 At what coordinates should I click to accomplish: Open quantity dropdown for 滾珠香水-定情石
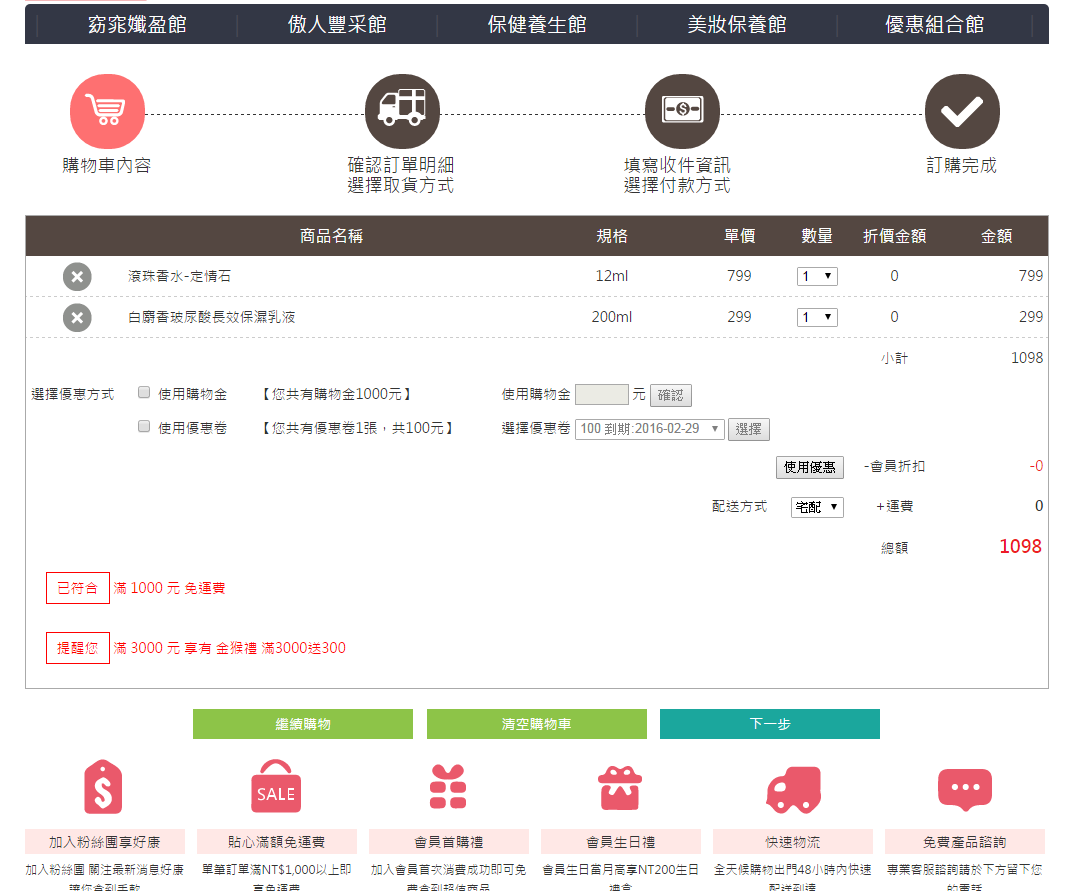pyautogui.click(x=817, y=277)
